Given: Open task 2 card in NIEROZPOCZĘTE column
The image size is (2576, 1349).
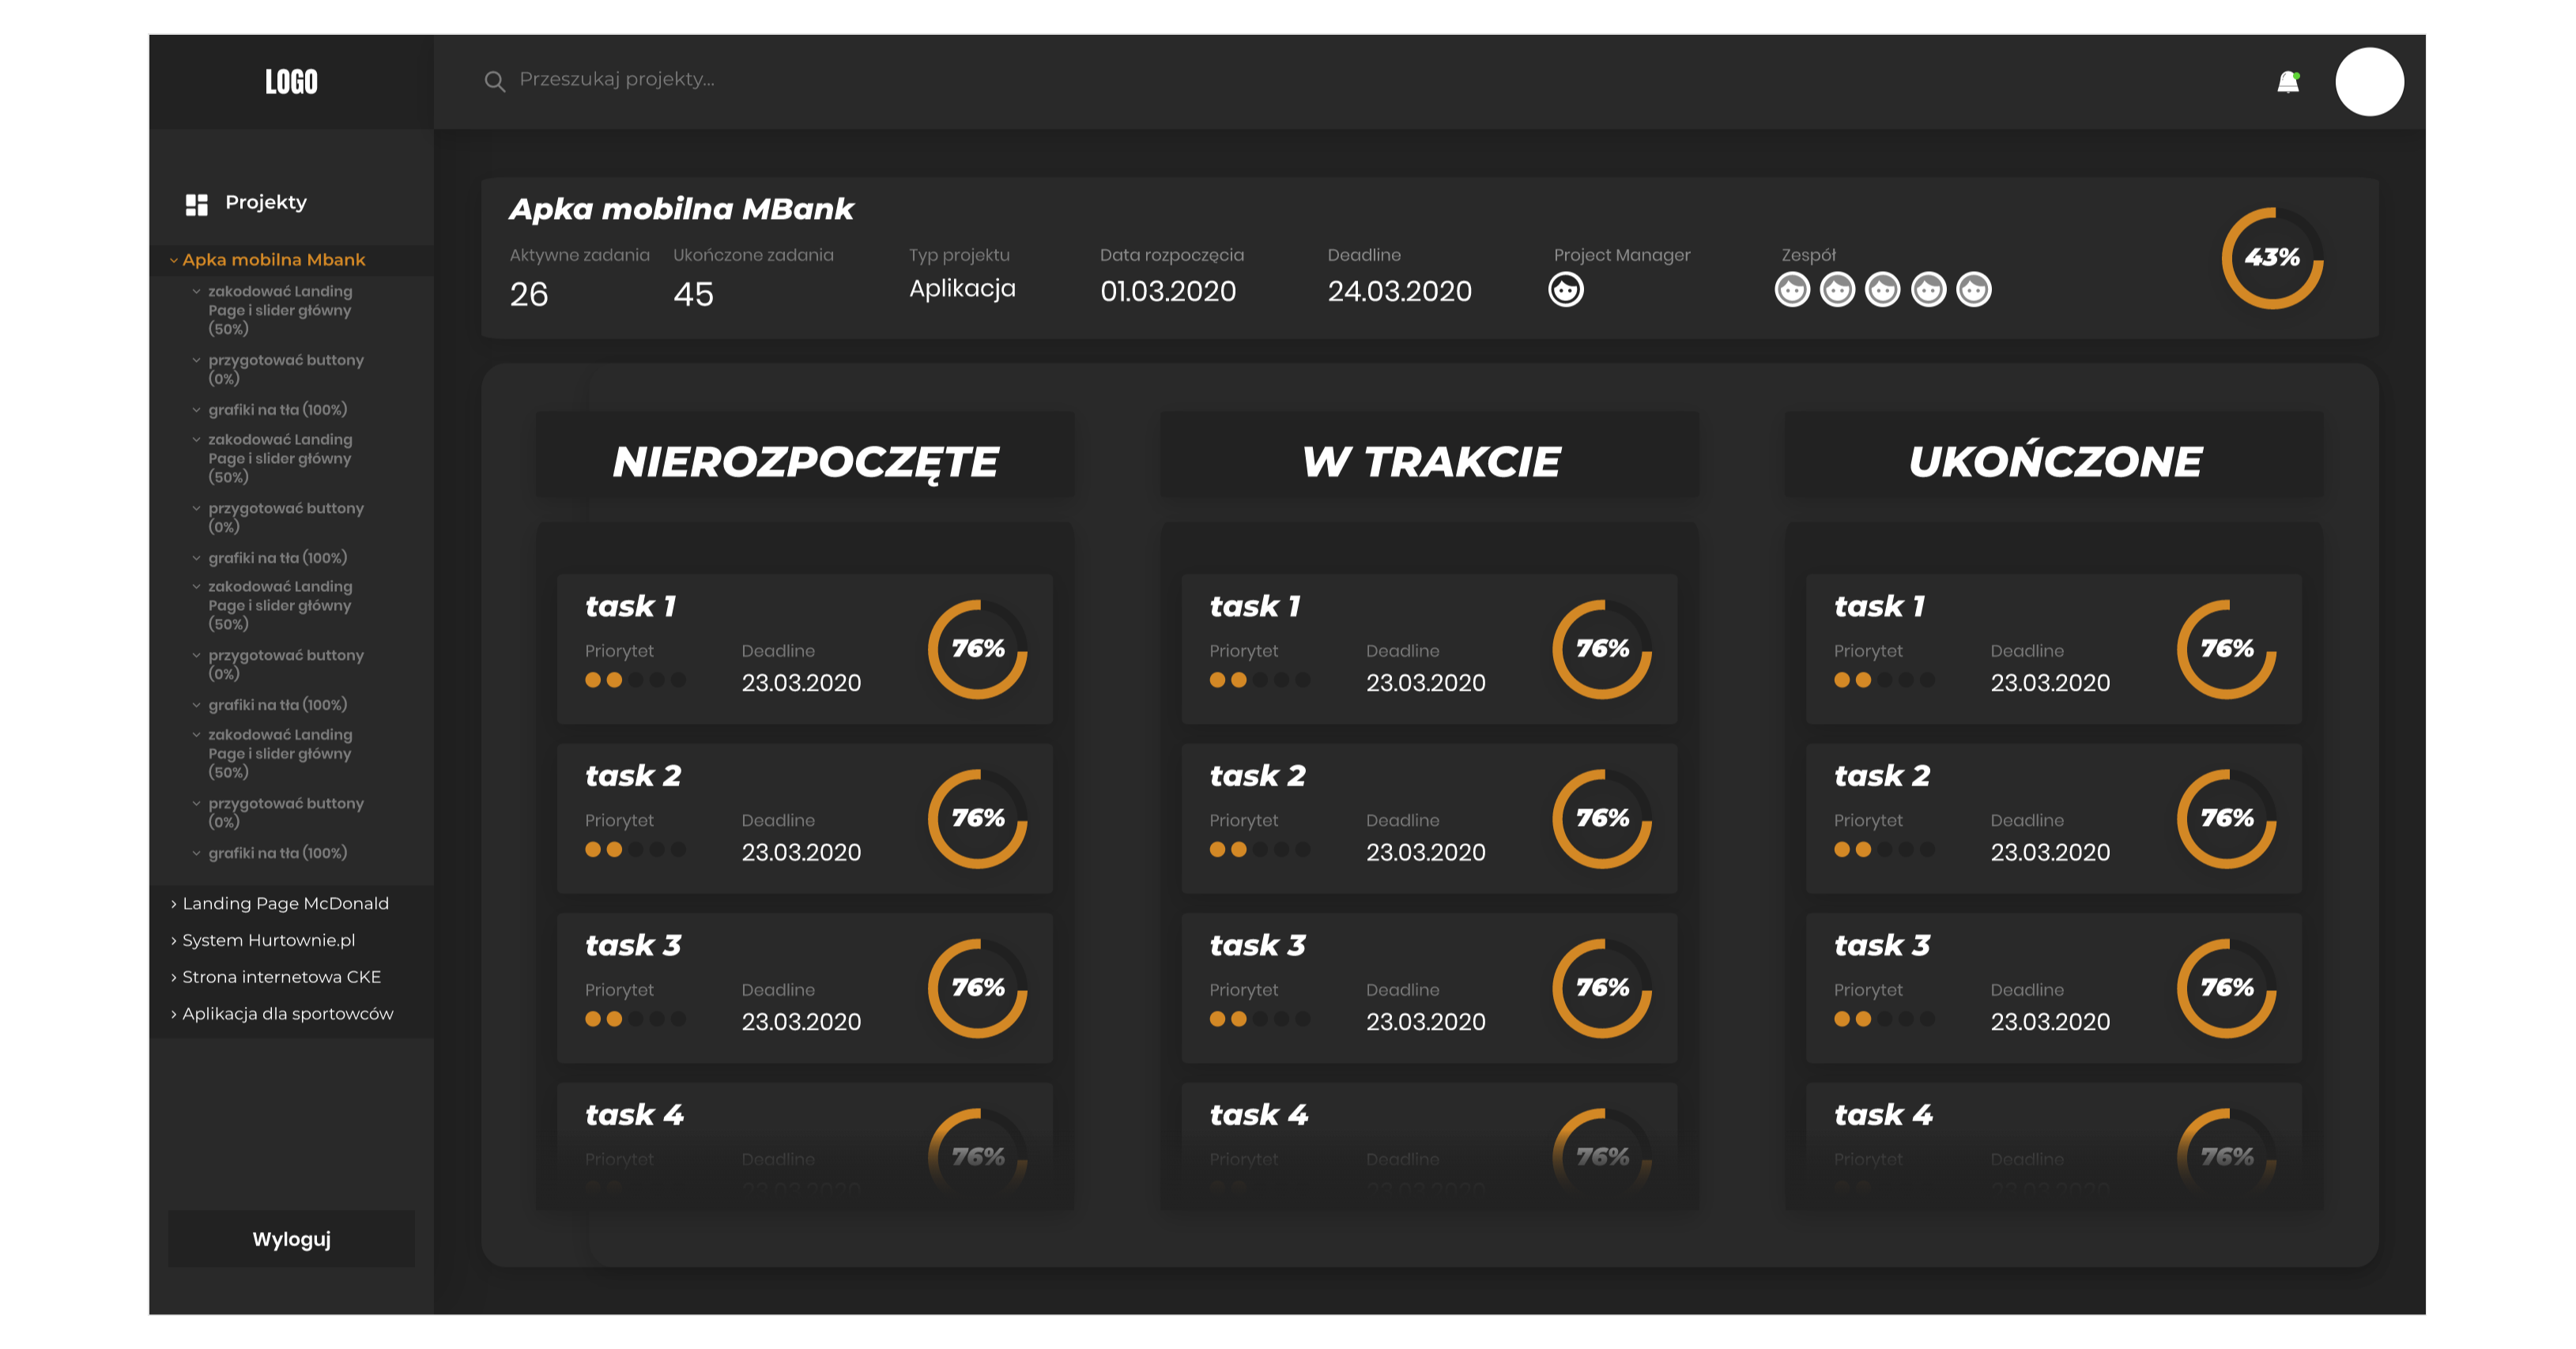Looking at the screenshot, I should point(804,818).
